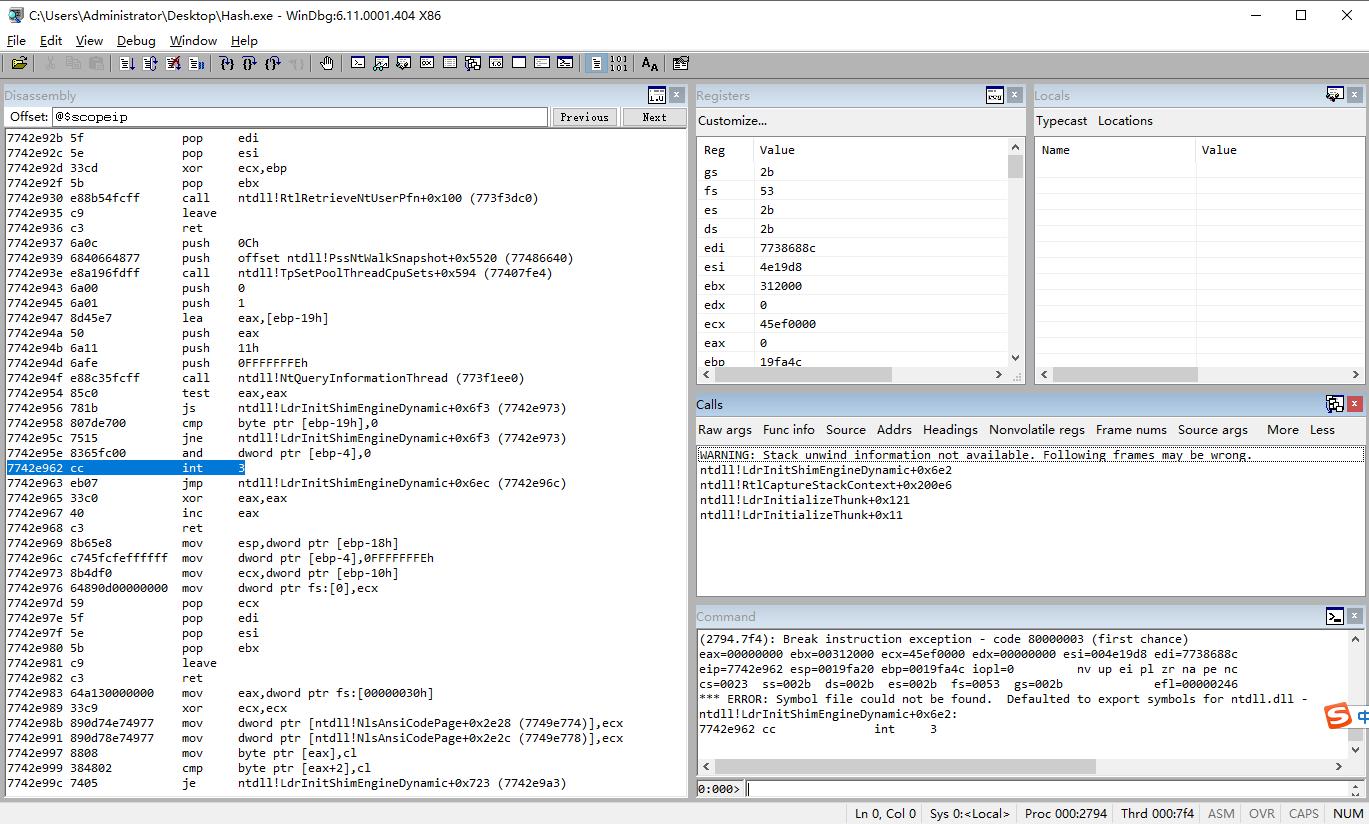1369x824 pixels.
Task: Click the command input field
Action: click(x=1050, y=788)
